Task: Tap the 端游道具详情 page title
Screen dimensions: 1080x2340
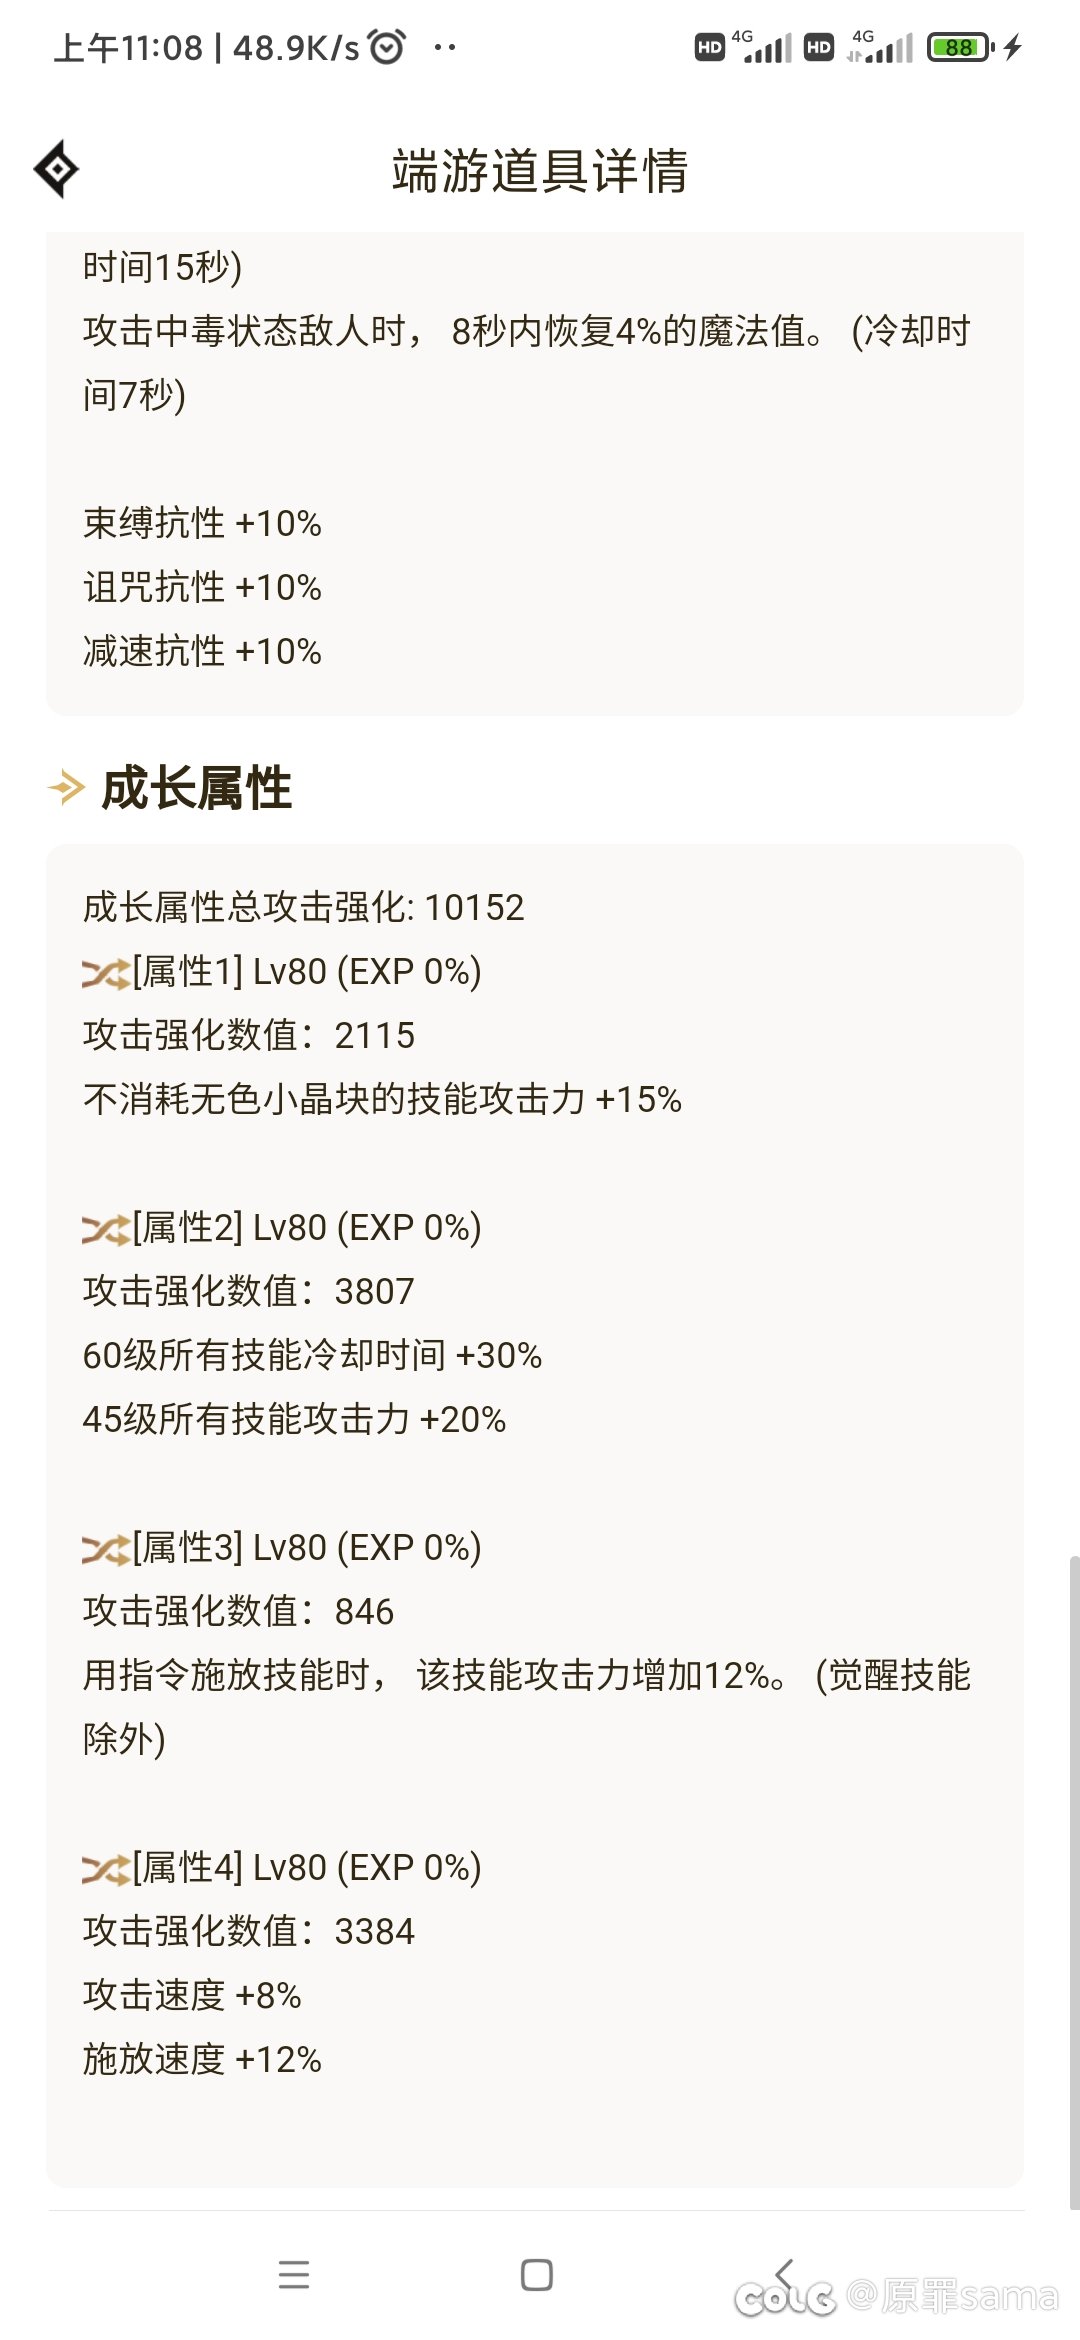Action: pyautogui.click(x=540, y=170)
